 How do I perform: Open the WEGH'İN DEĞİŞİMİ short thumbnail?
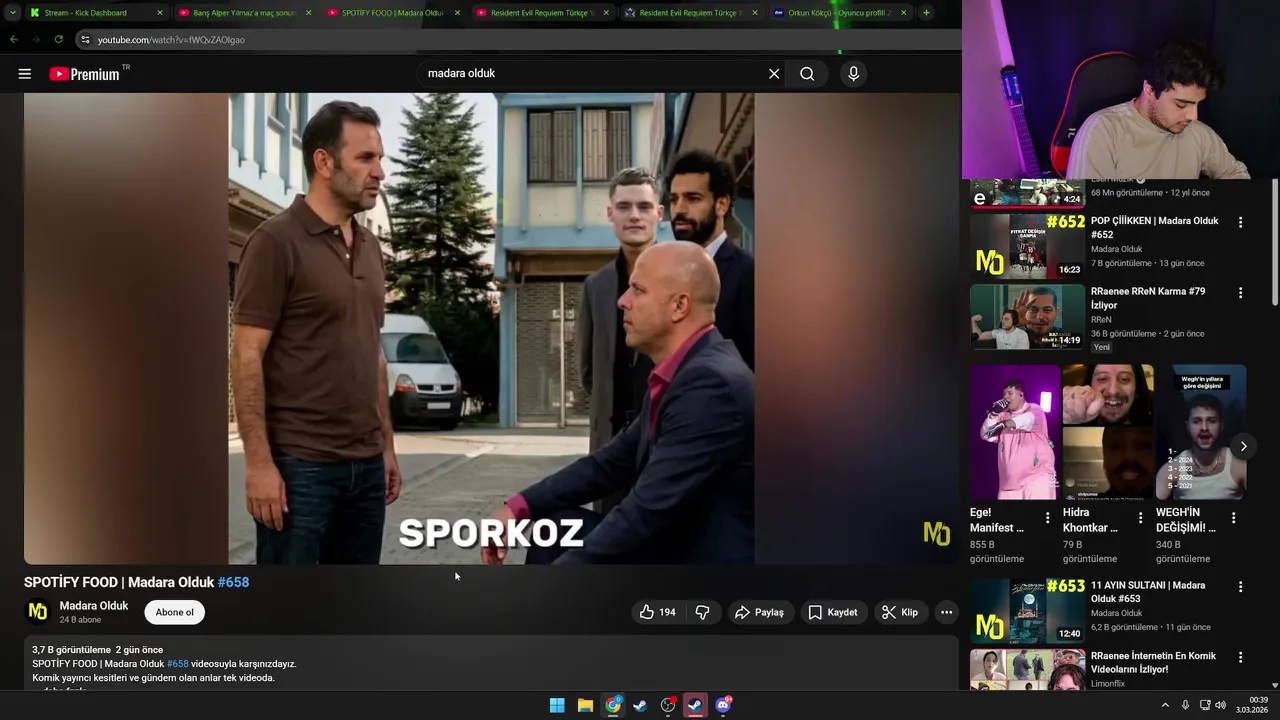pos(1201,432)
